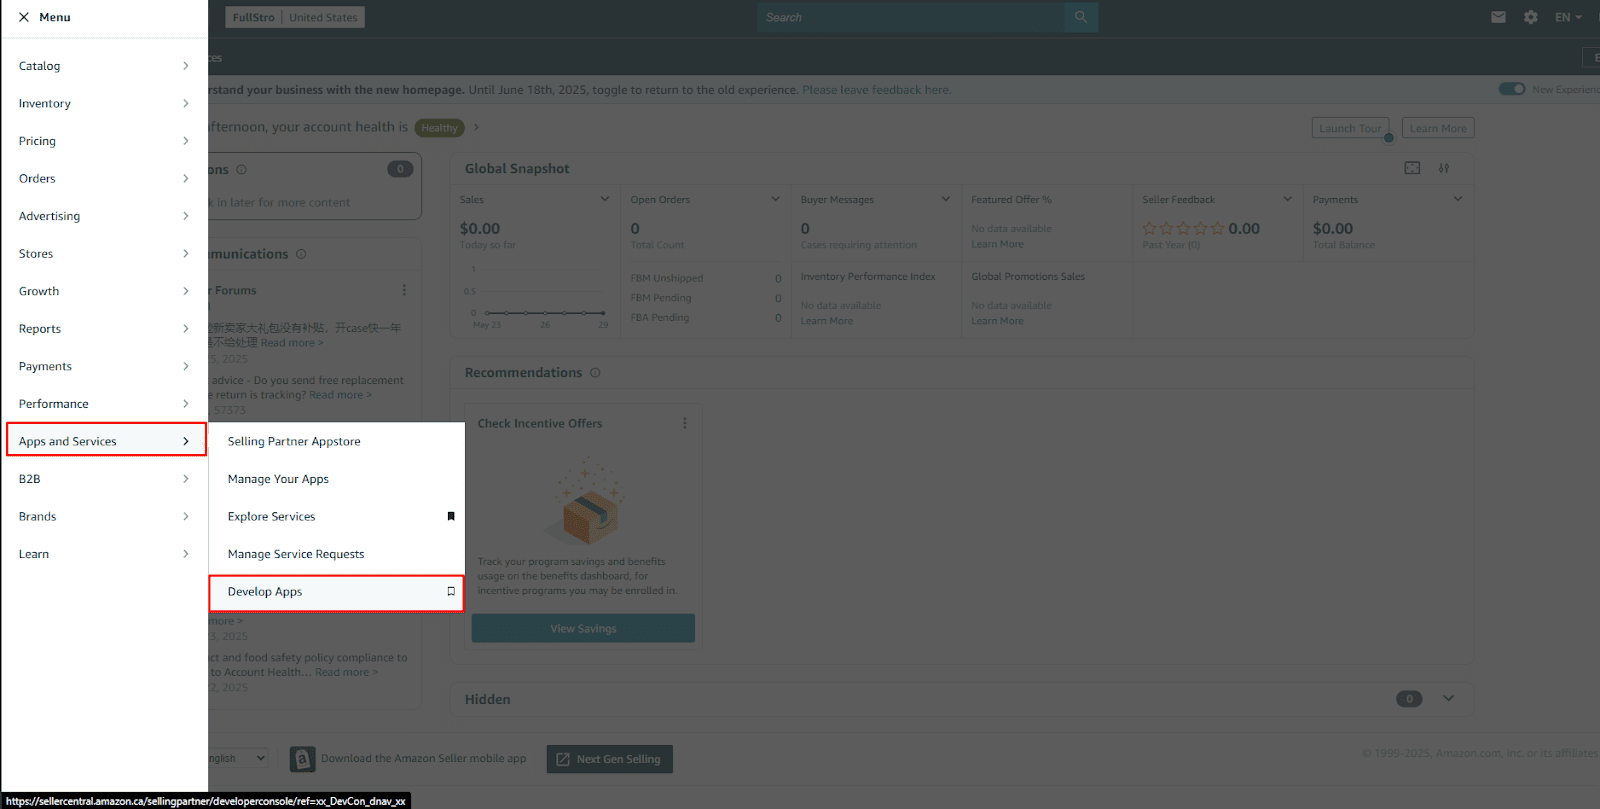Expand the Seller Feedback dropdown arrow

[x=1288, y=199]
